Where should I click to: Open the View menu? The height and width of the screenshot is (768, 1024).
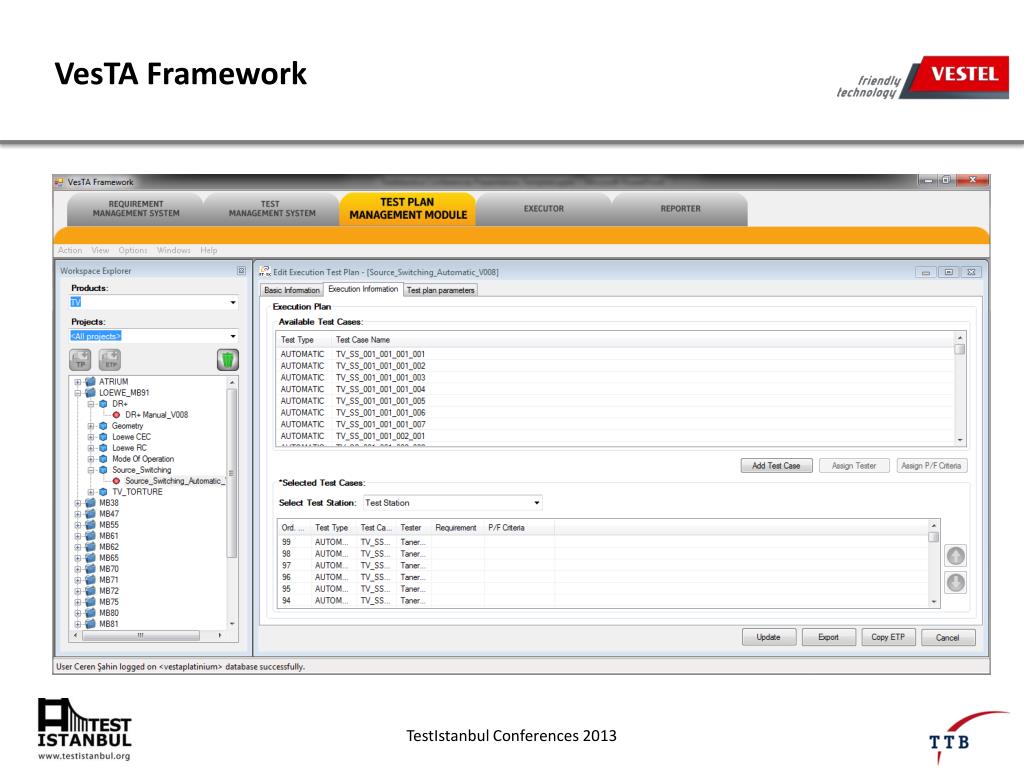pos(100,250)
